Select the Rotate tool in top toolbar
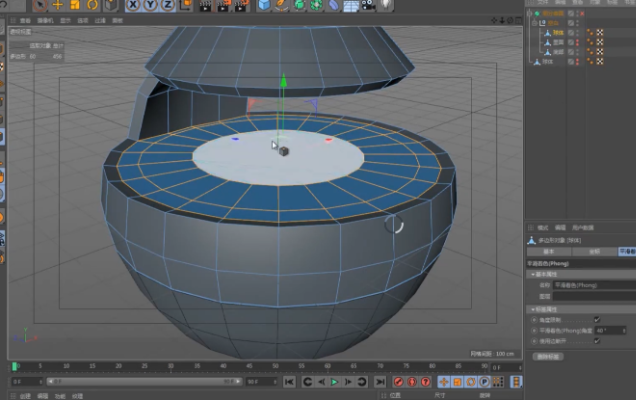Viewport: 636px width, 400px height. tap(92, 5)
